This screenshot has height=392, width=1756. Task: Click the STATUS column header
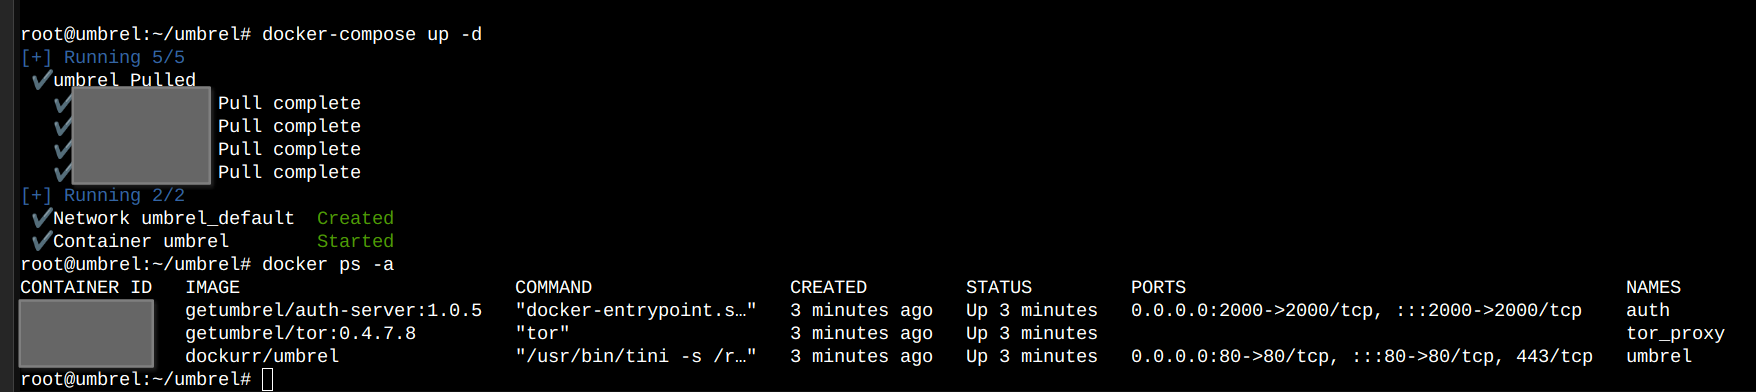999,287
